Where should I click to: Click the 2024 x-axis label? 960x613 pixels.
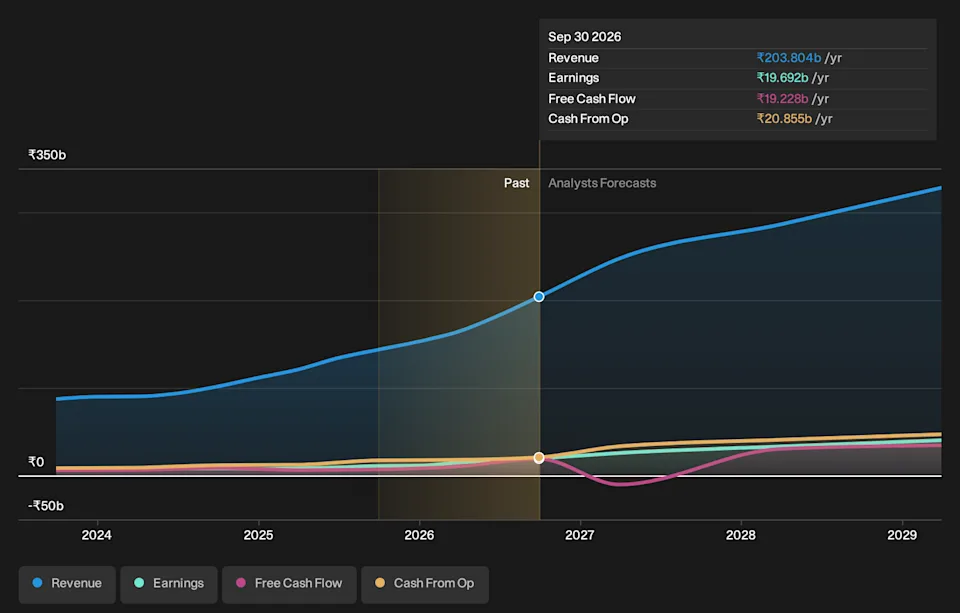click(97, 535)
